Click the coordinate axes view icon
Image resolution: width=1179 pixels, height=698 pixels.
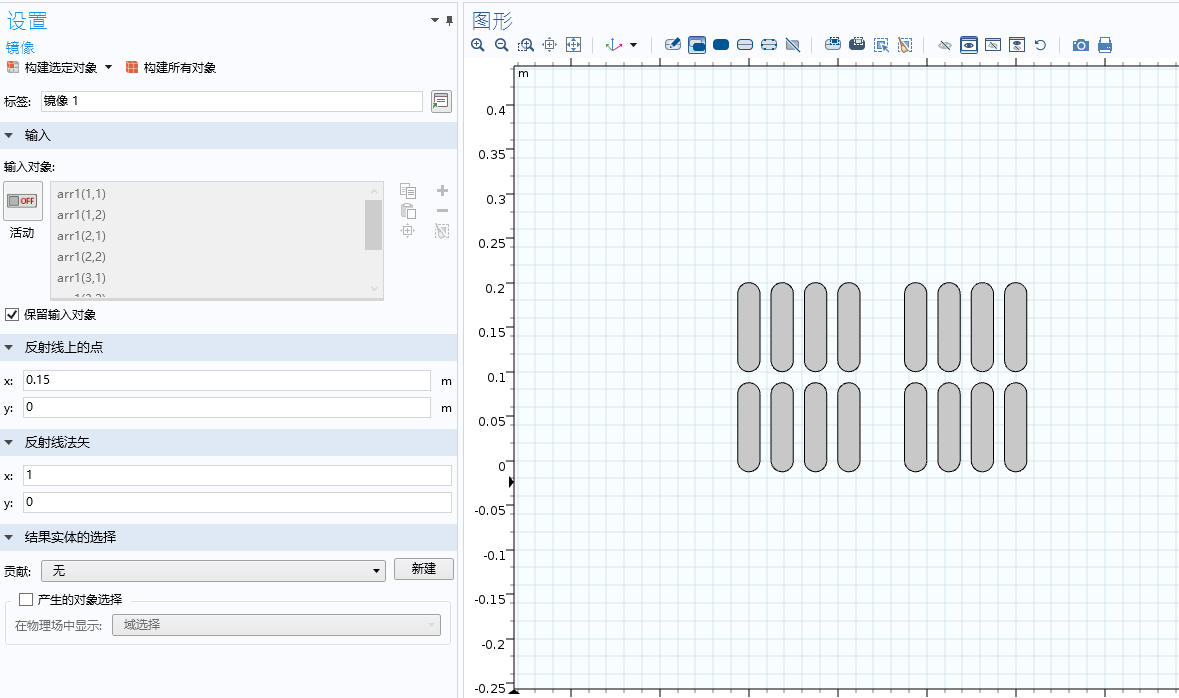pyautogui.click(x=614, y=45)
